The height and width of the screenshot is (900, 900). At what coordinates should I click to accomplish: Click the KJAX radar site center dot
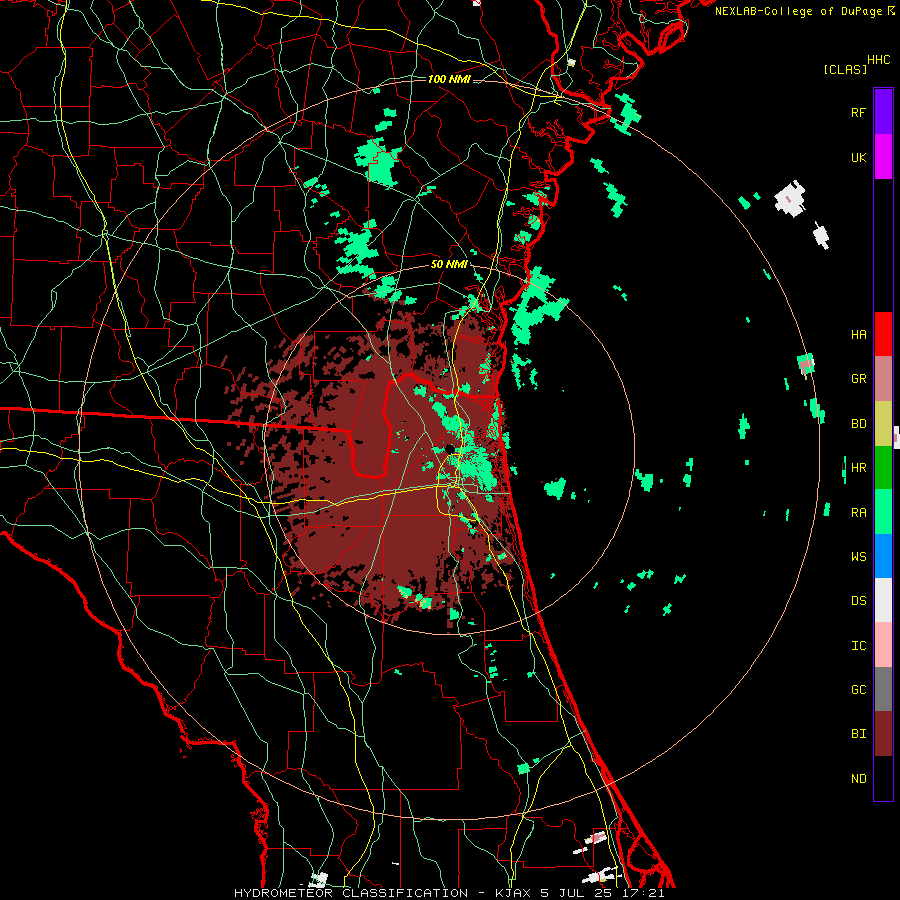pyautogui.click(x=450, y=448)
